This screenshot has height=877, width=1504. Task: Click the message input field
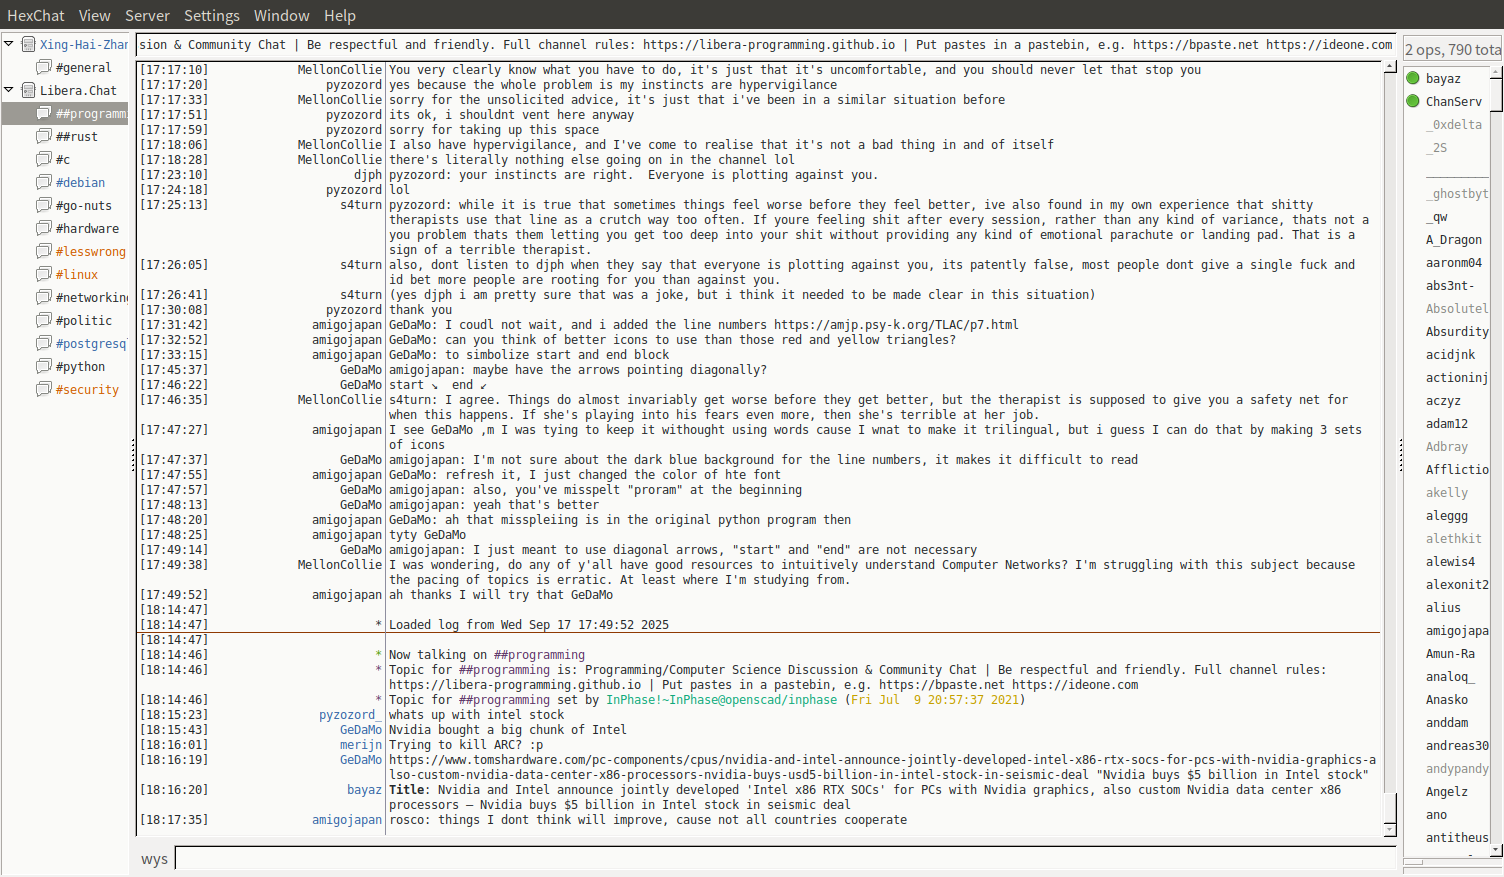click(x=784, y=859)
